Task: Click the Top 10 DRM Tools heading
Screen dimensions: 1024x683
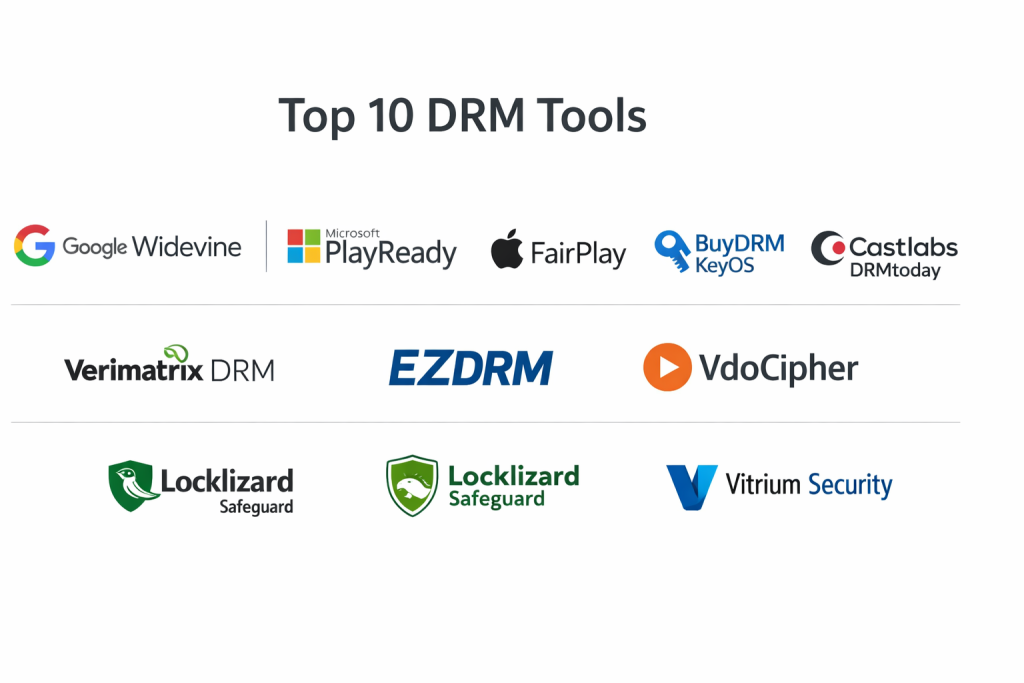Action: coord(462,116)
